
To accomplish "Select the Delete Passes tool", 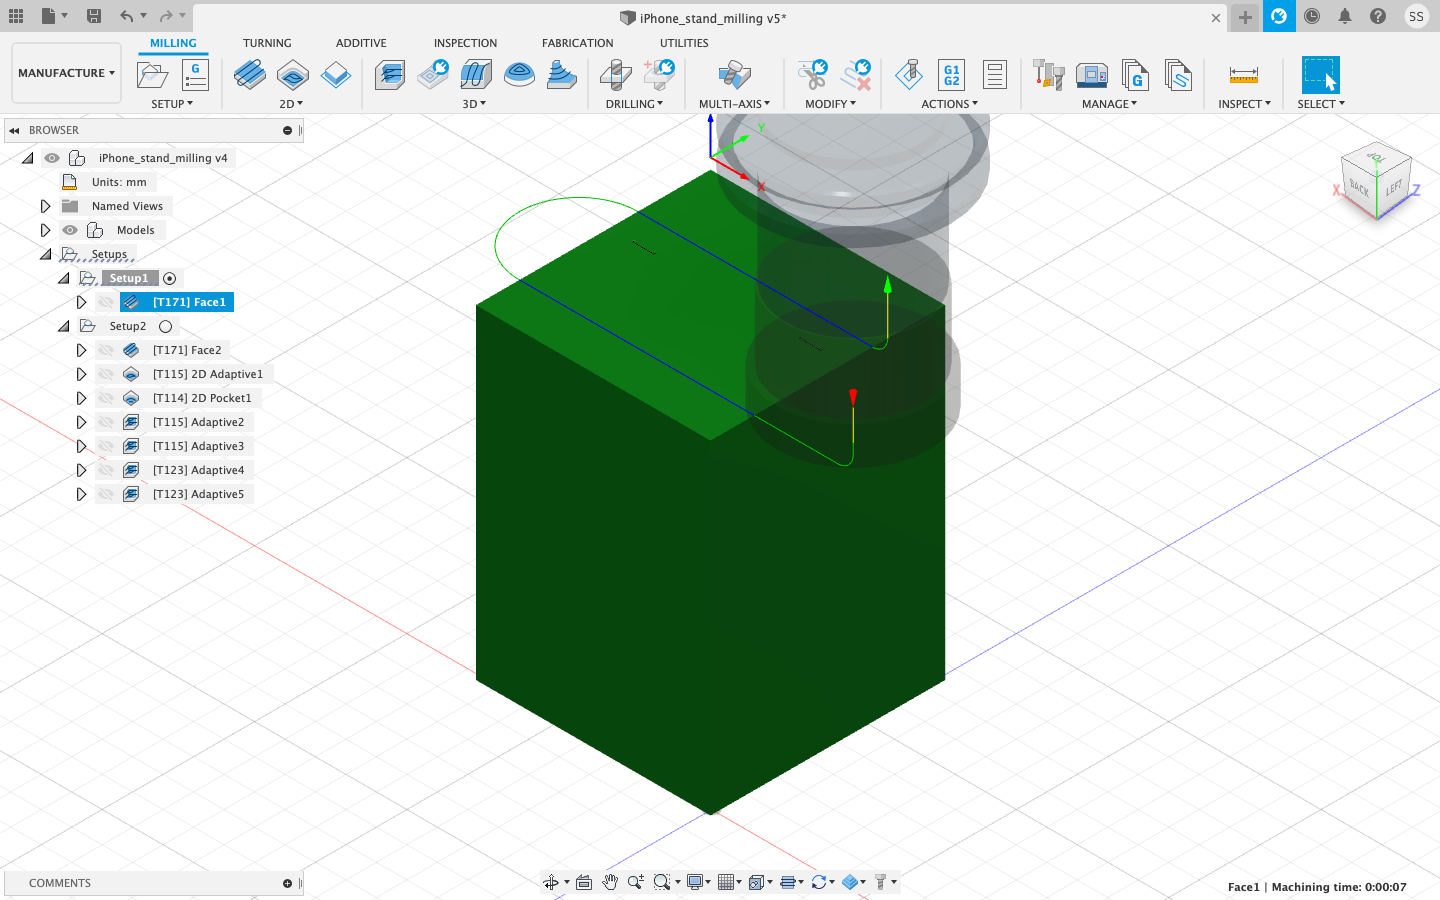I will click(x=856, y=75).
